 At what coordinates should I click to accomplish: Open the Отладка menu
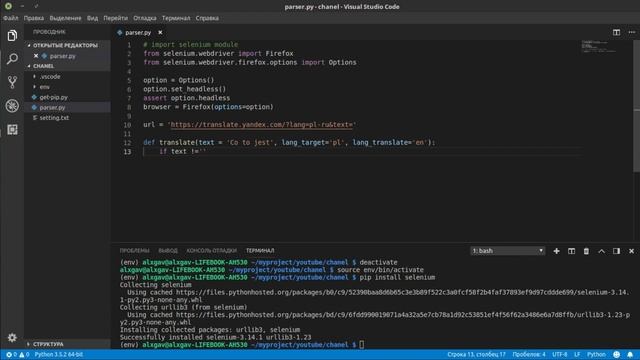[x=144, y=18]
